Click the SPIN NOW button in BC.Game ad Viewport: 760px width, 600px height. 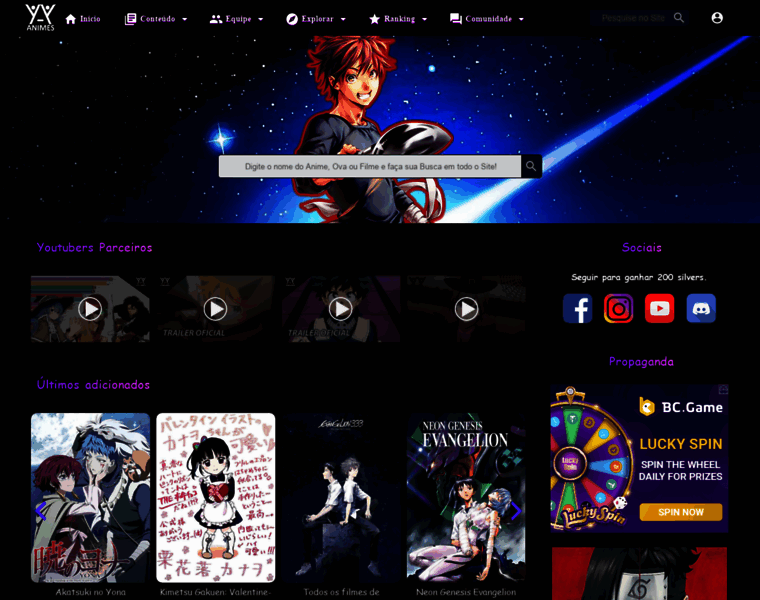pos(681,512)
